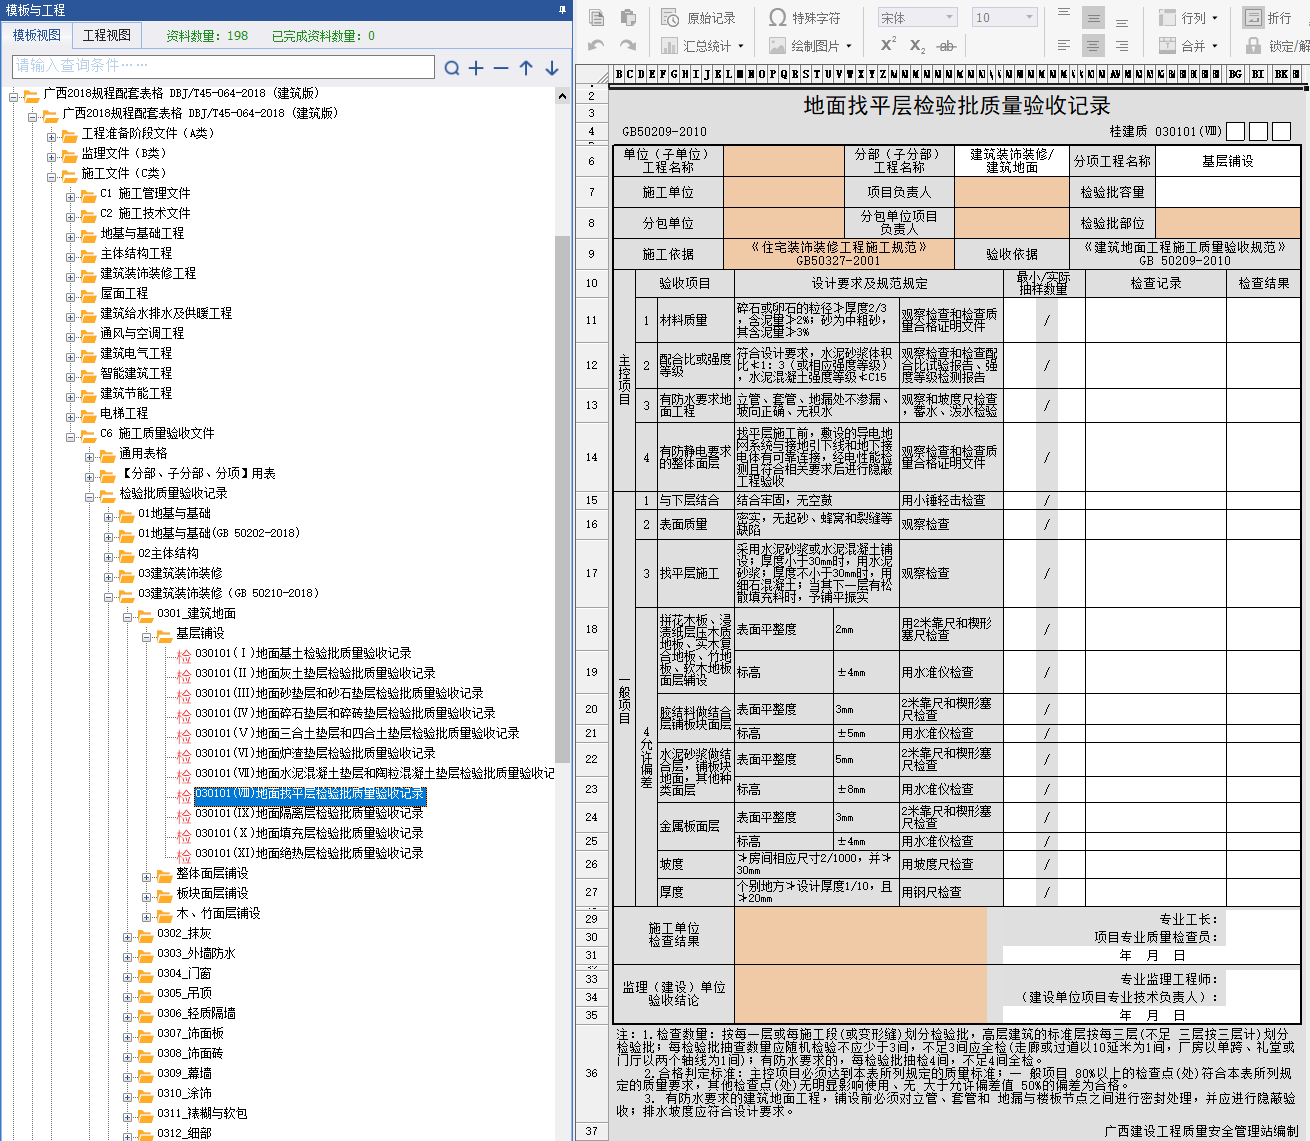Switch to 模板视图 tab
Screen dimensions: 1310x1141
37,35
